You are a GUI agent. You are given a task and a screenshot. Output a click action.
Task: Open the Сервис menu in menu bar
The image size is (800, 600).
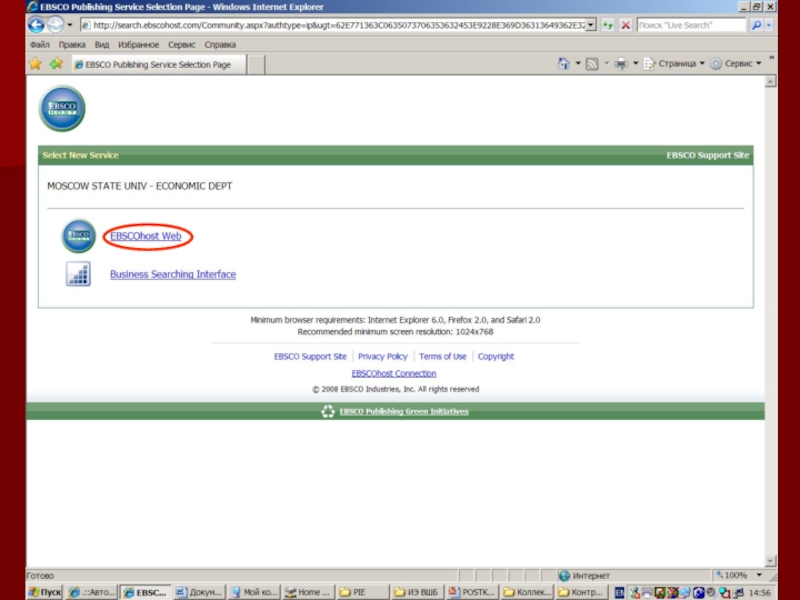pos(182,44)
